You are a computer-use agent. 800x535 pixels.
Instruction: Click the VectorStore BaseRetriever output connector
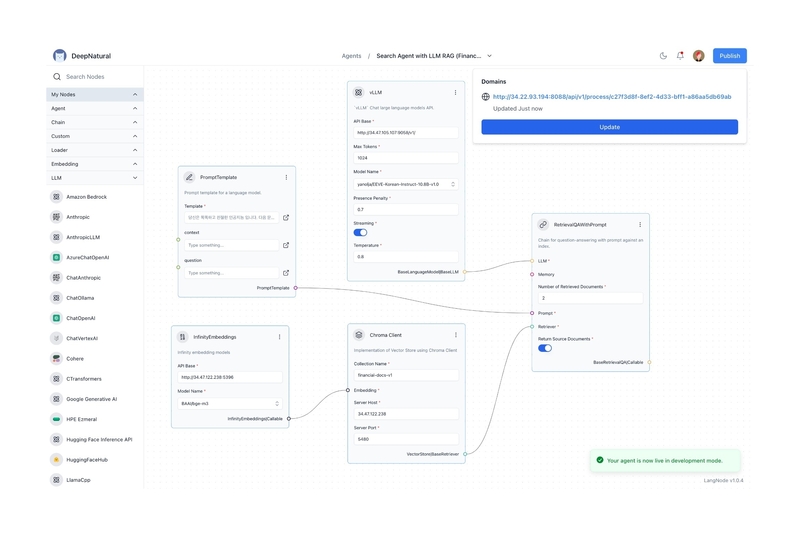[x=465, y=454]
